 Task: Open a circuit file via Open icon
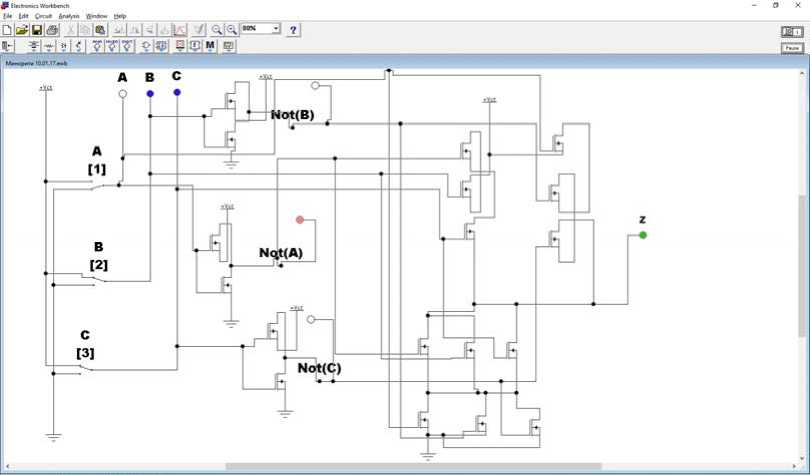point(22,30)
